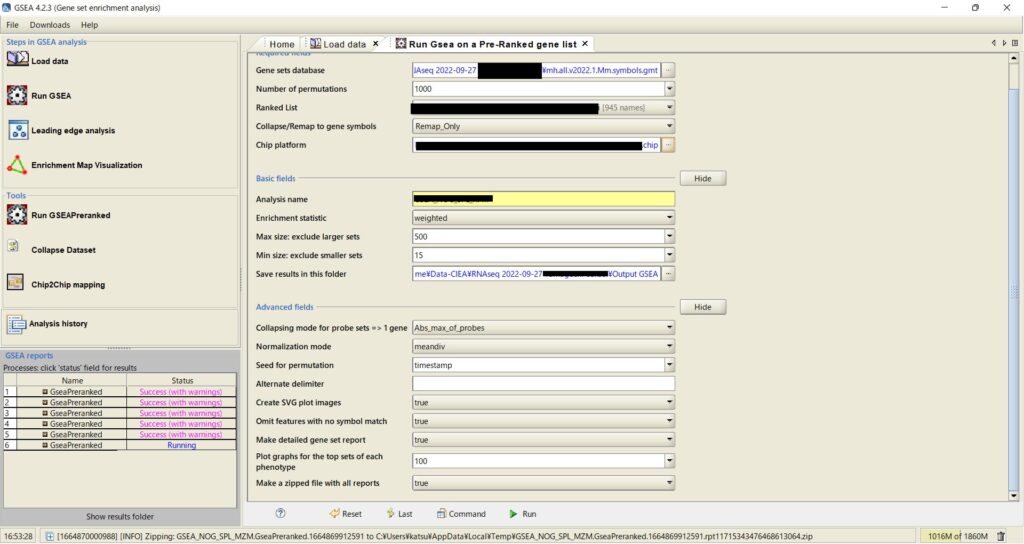Click the trash icon in the status bar
Screen dimensions: 1024x544
click(x=1000, y=536)
